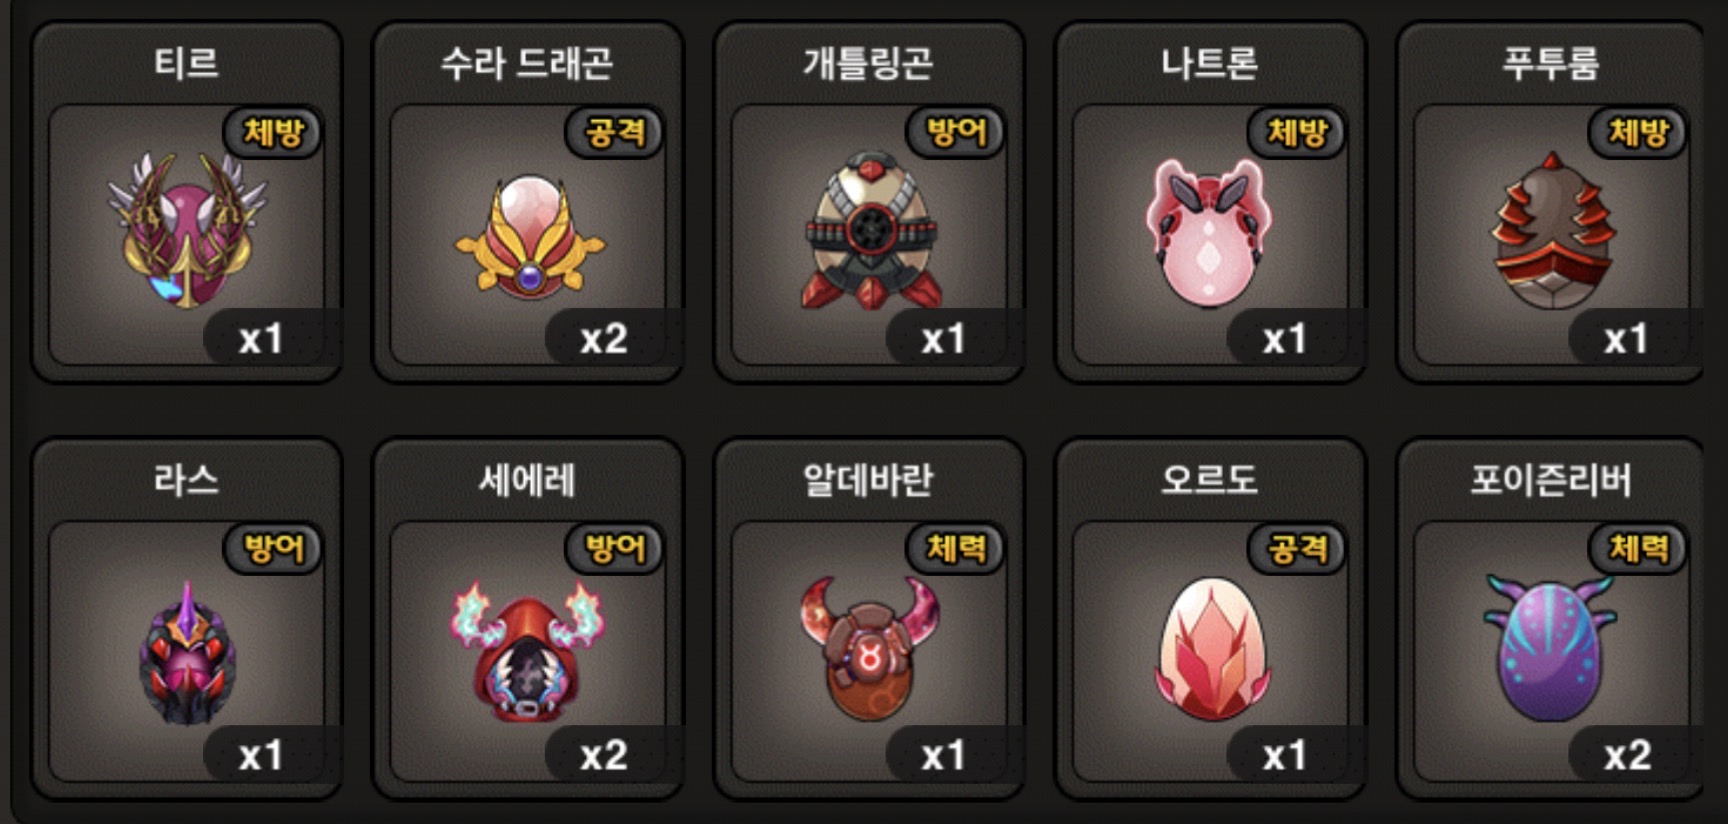Click x2 quantity on 세에레 card
Screen dimensions: 1728x824
coord(604,755)
